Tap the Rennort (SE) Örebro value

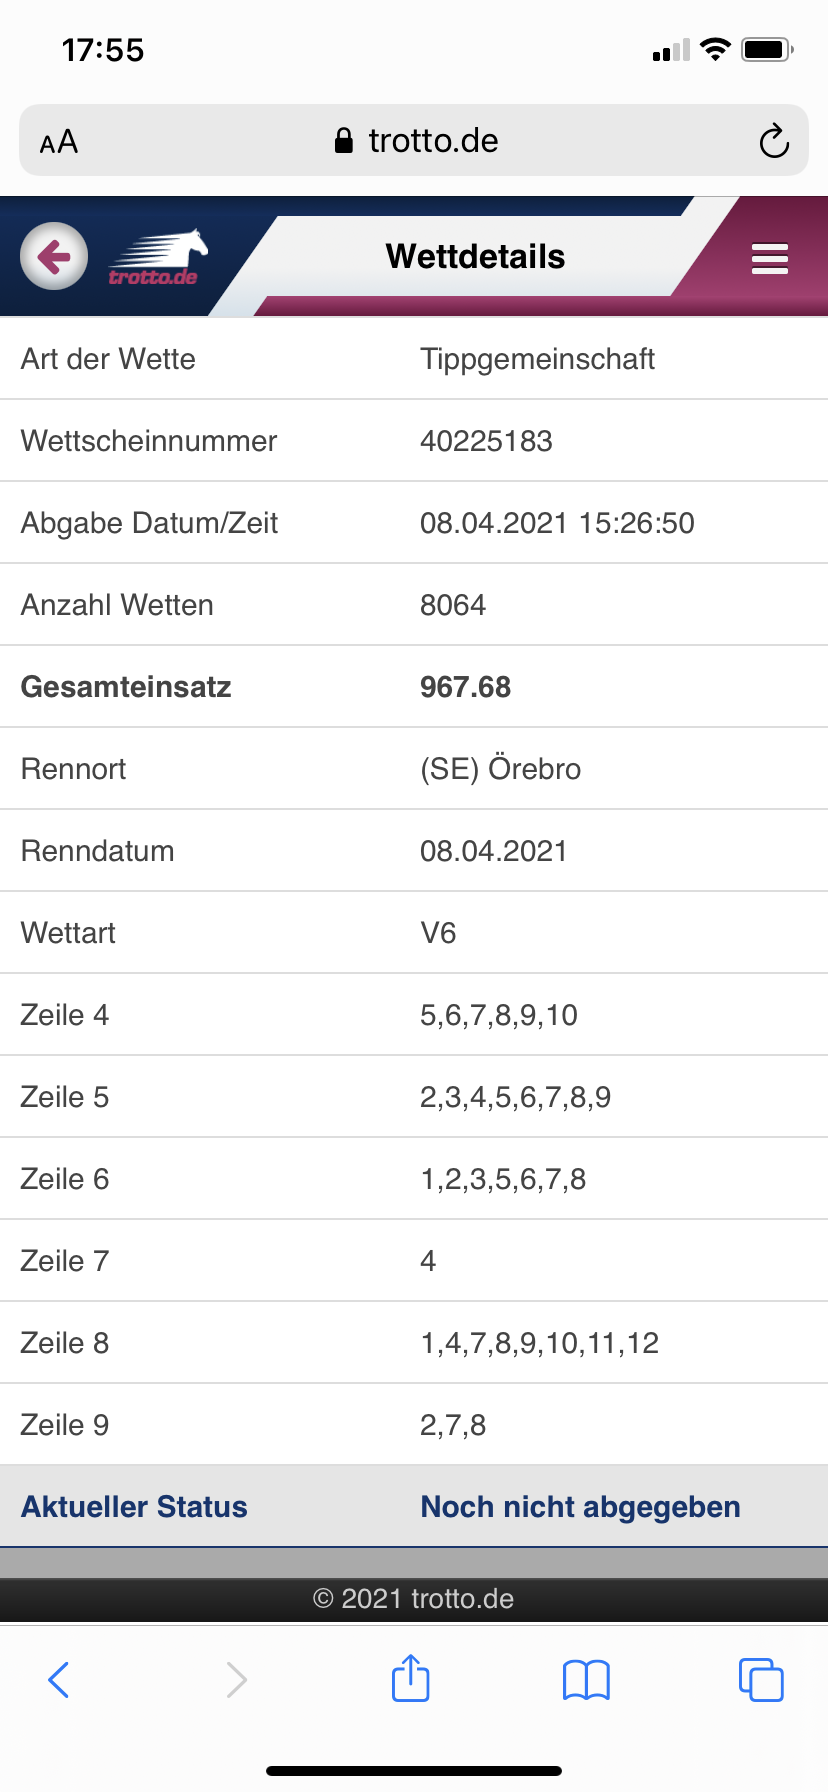point(500,769)
